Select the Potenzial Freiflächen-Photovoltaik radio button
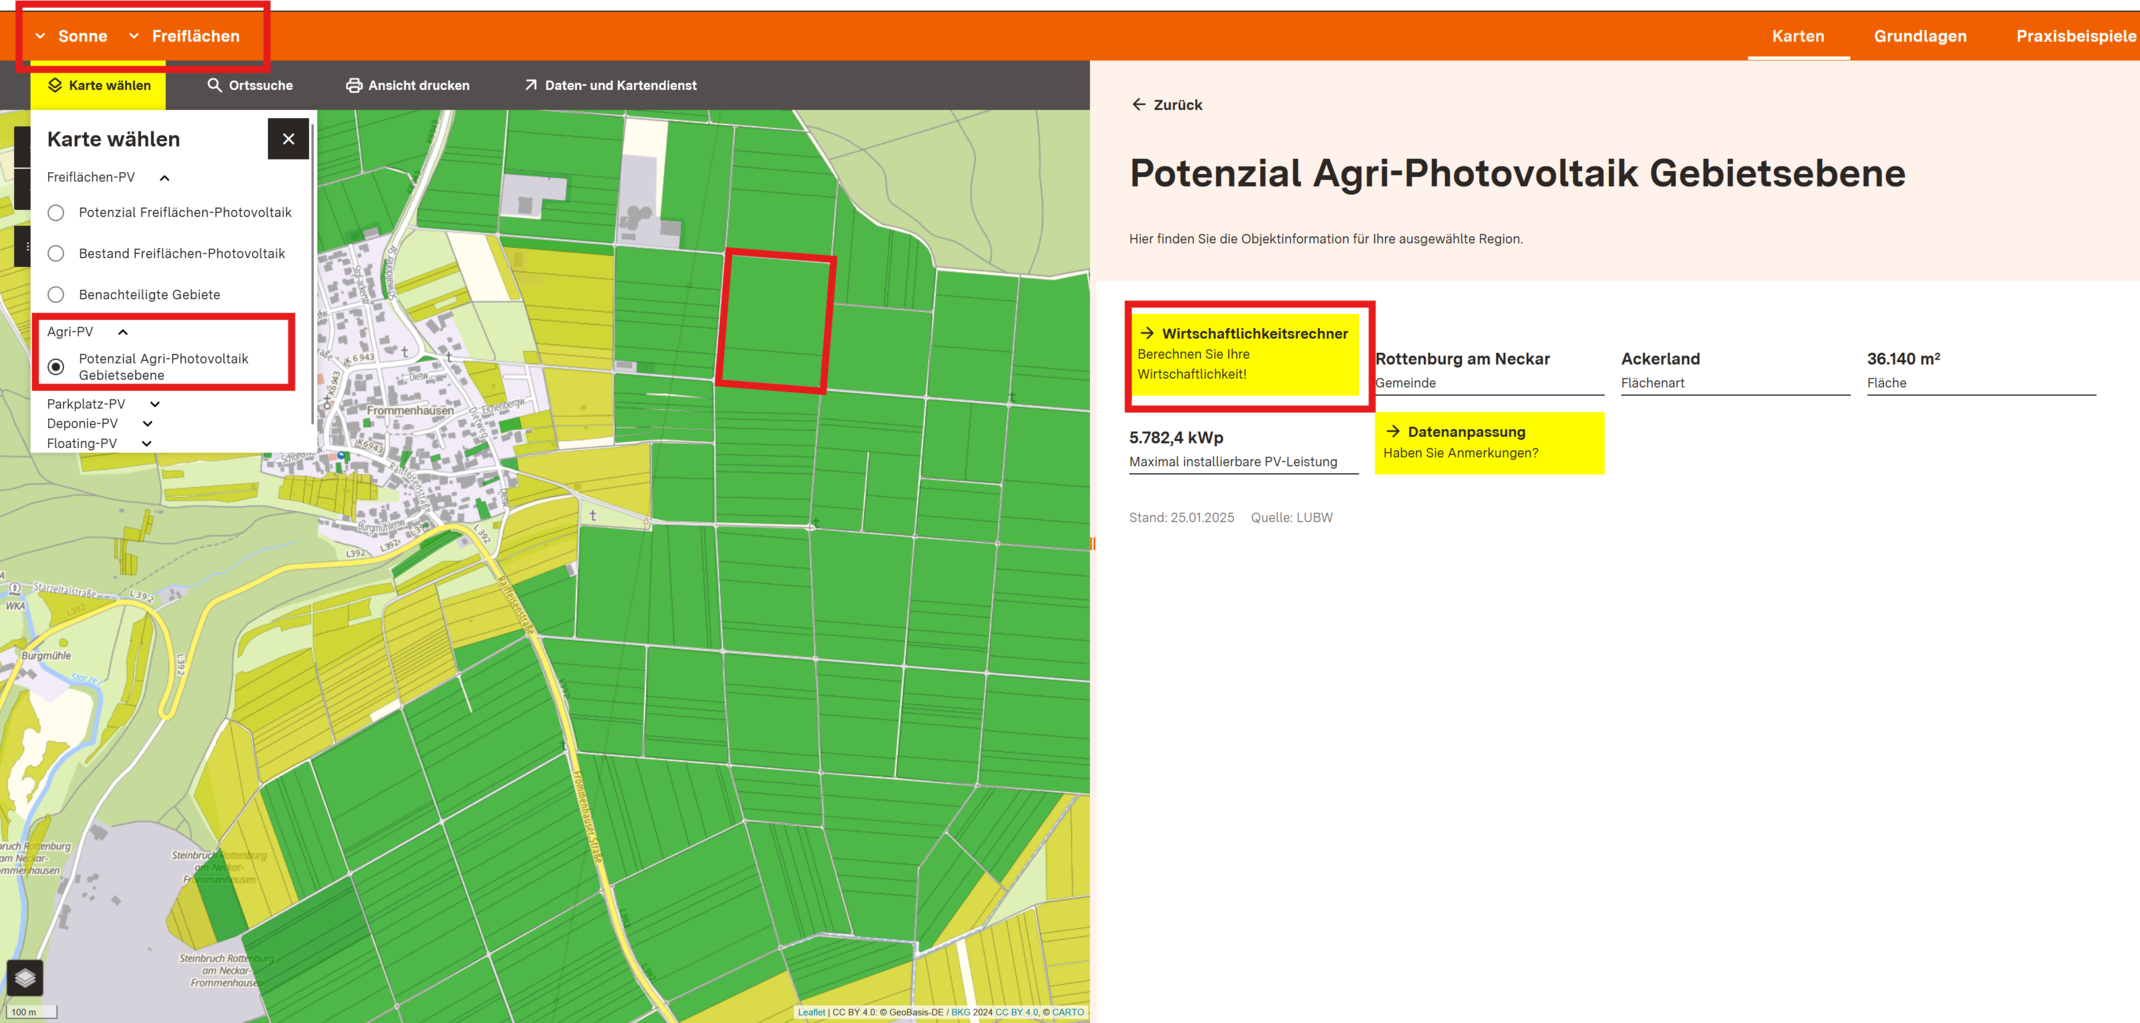The image size is (2140, 1023). (x=56, y=212)
